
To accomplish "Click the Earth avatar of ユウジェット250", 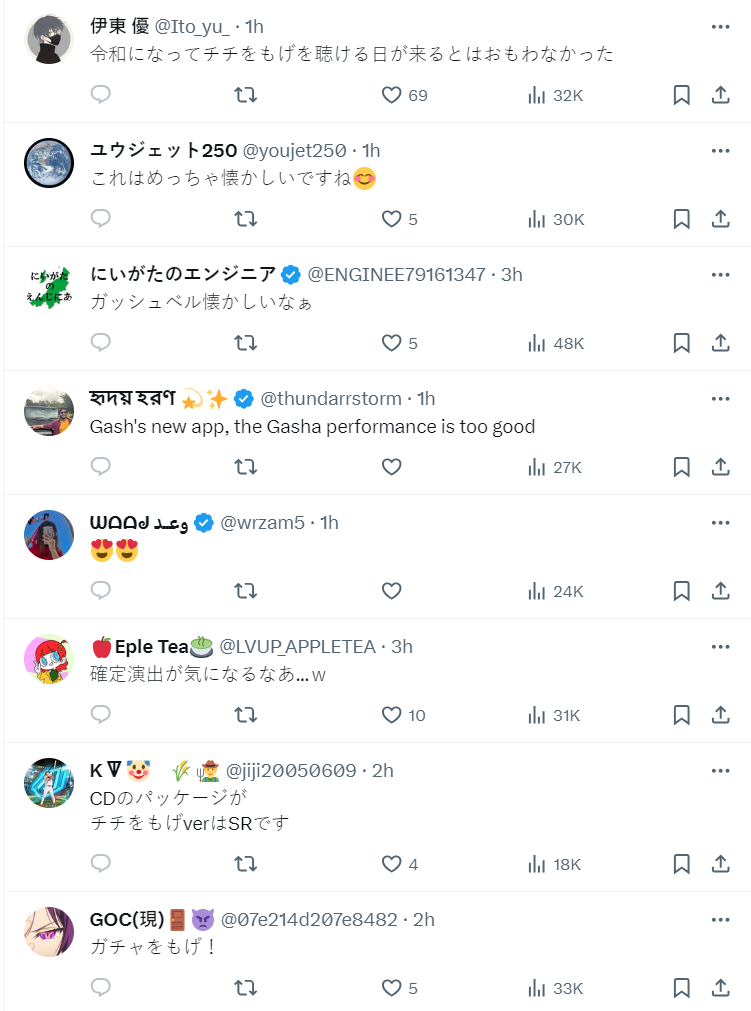I will 48,164.
